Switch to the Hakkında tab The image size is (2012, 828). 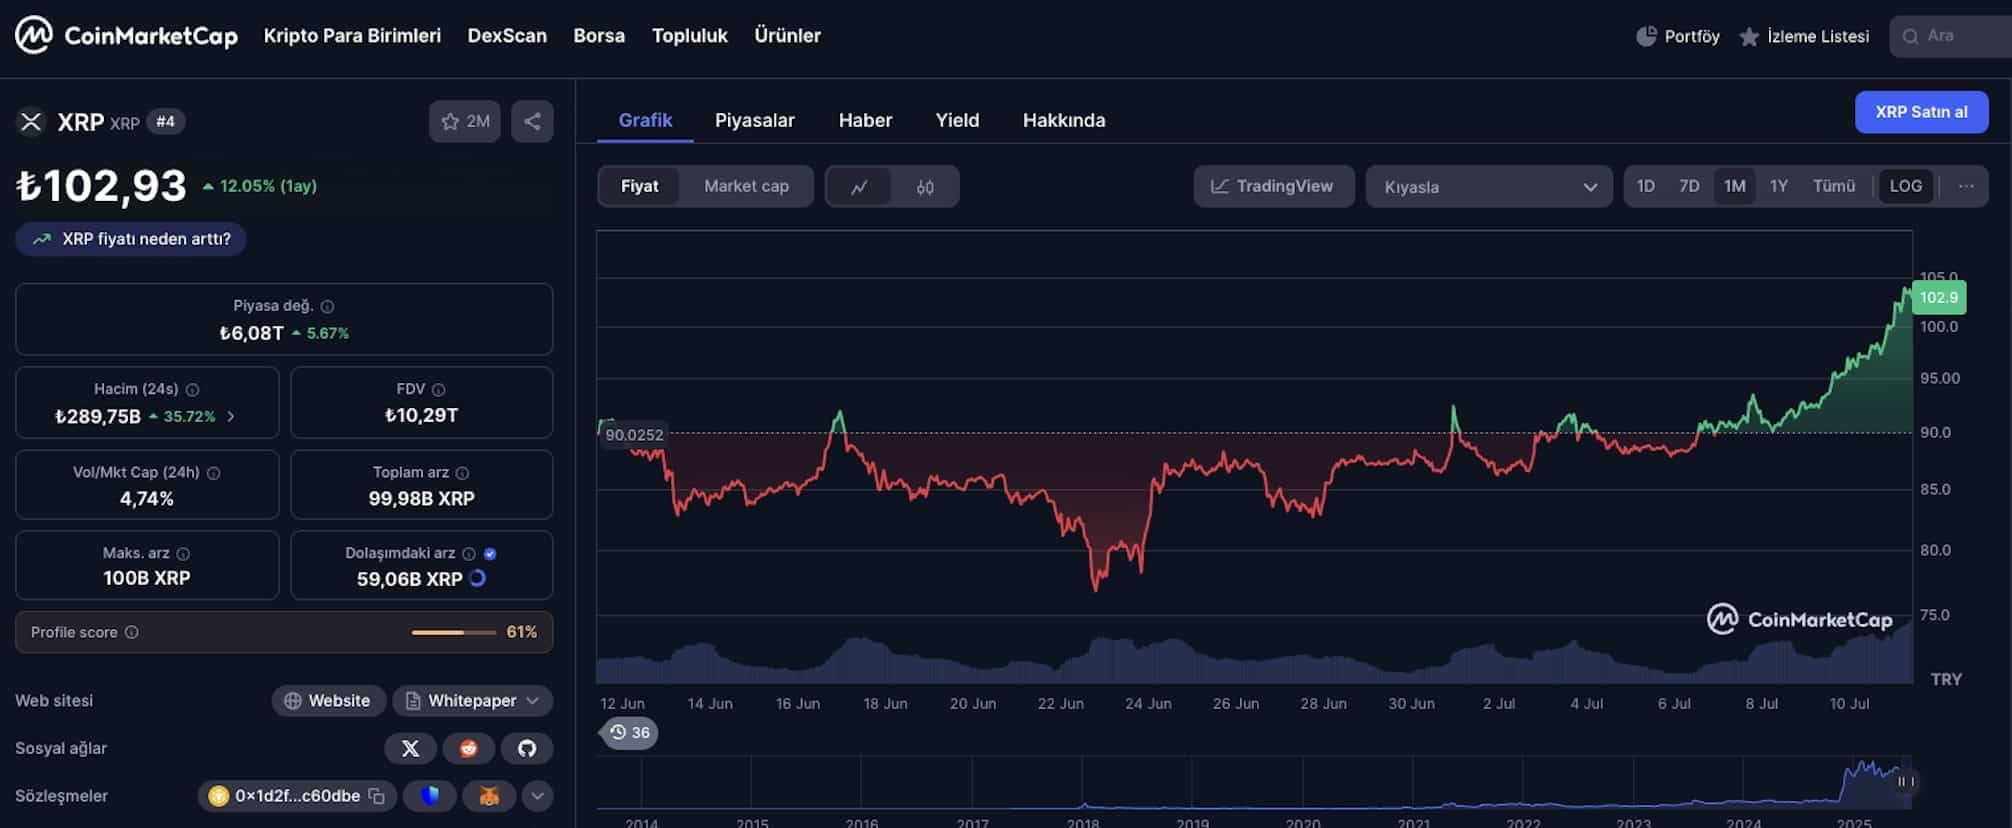[x=1064, y=120]
